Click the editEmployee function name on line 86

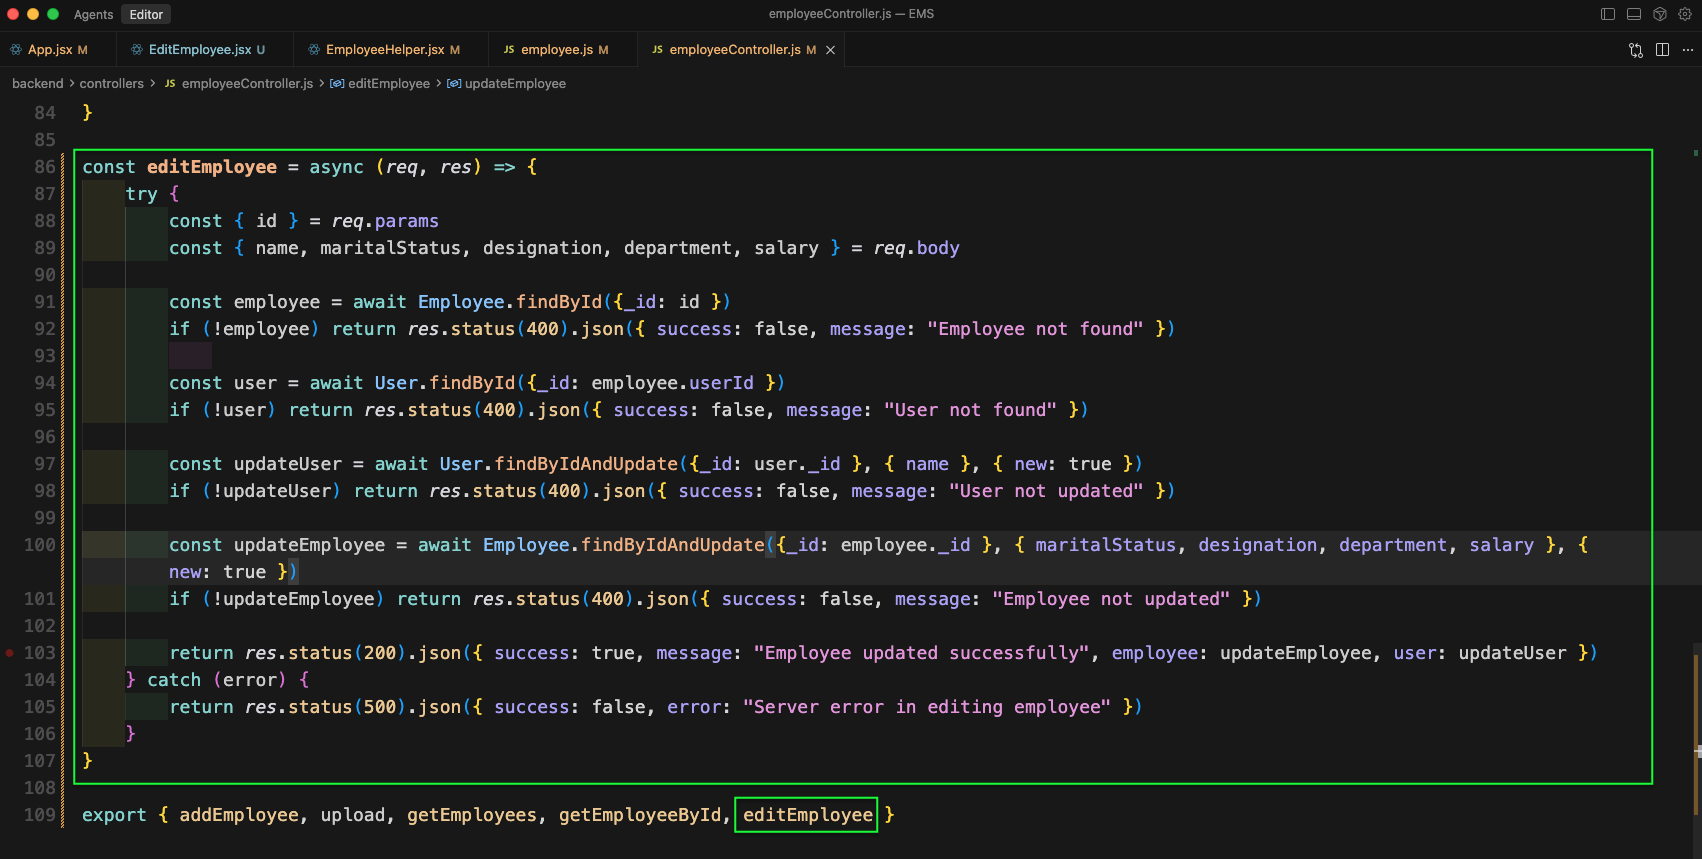click(212, 167)
